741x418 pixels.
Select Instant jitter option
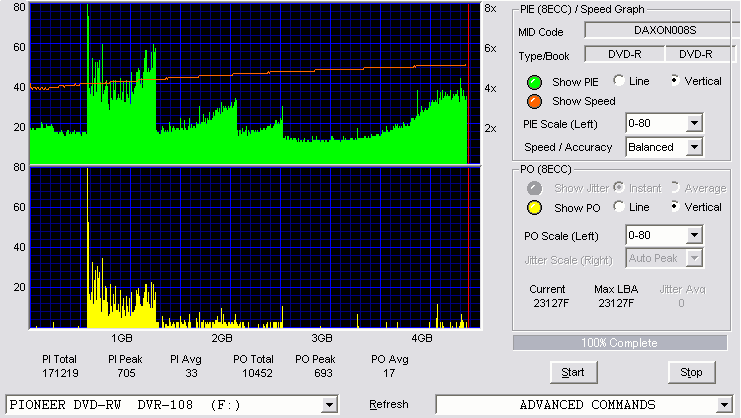[x=619, y=187]
